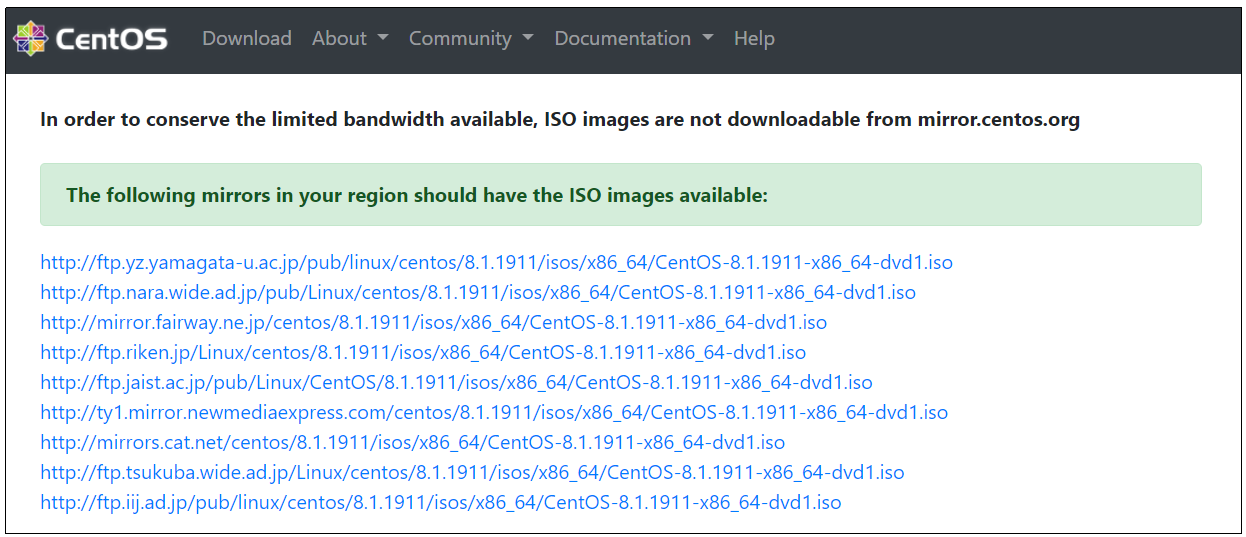
Task: Expand the Community dropdown menu
Action: 471,38
